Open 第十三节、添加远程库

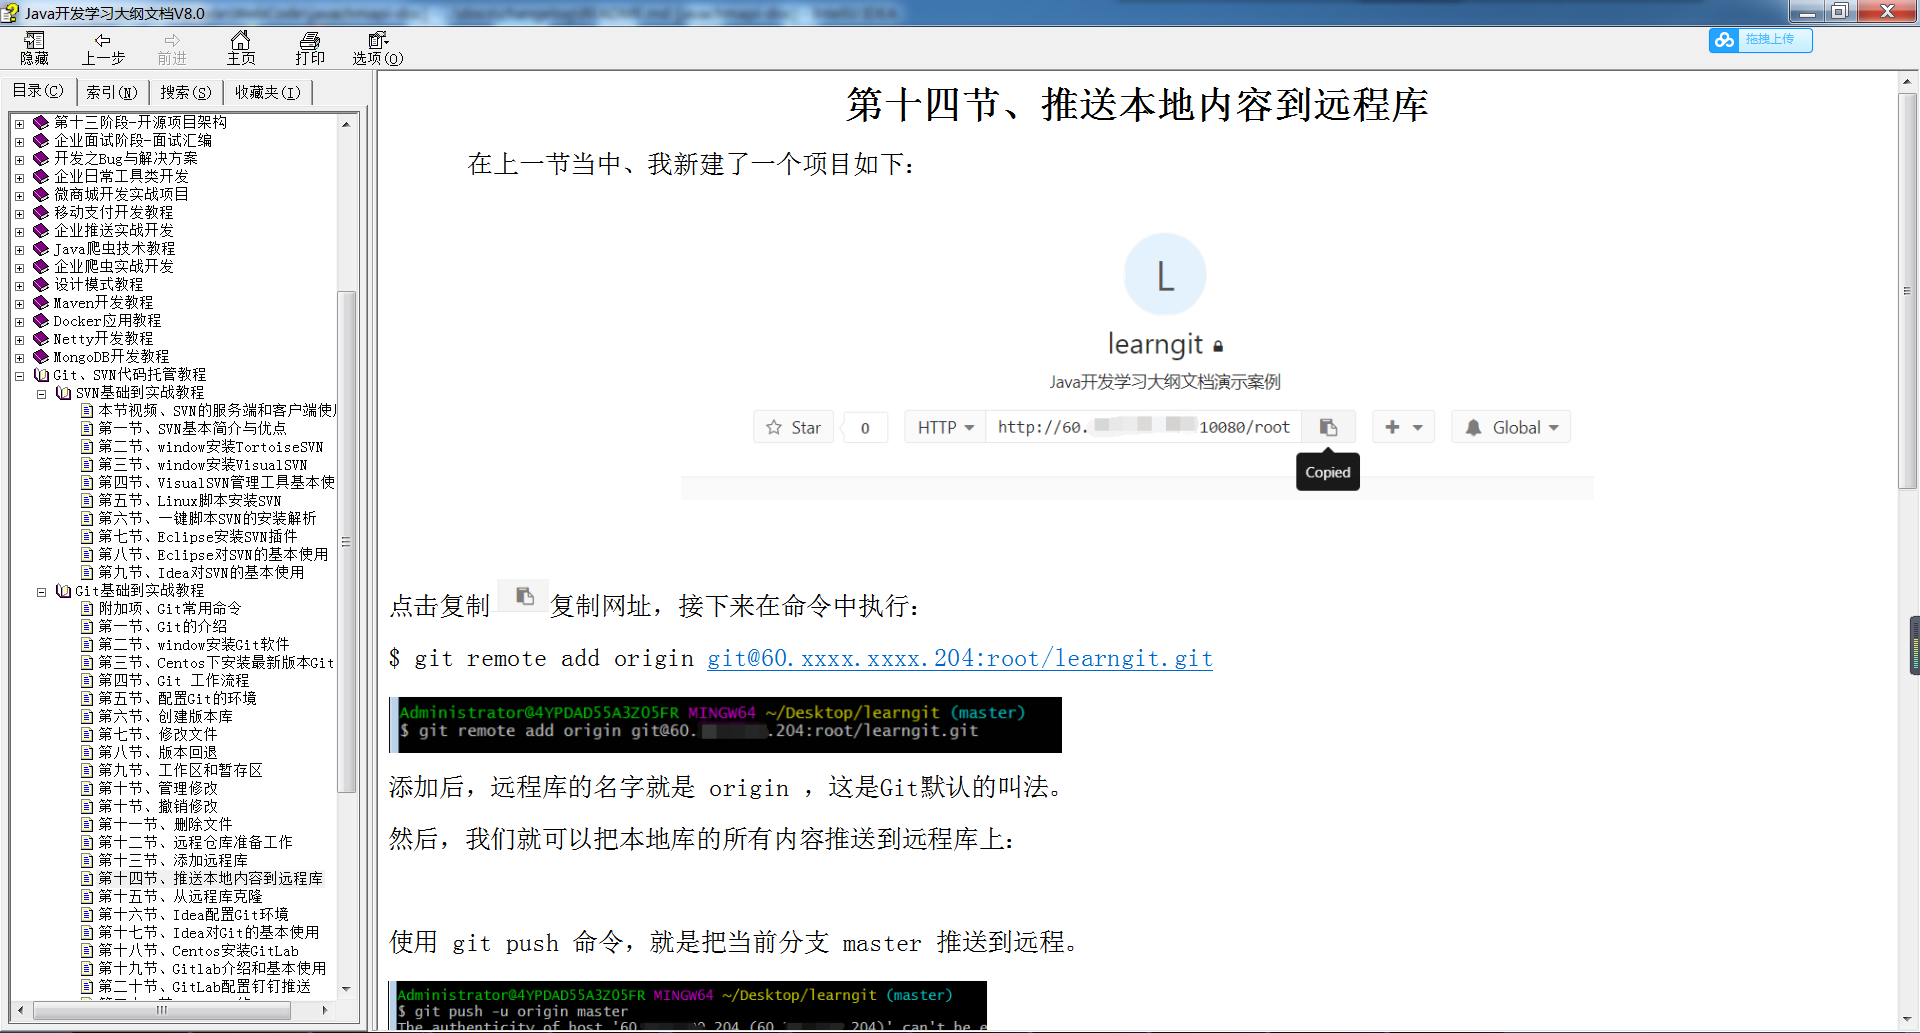(172, 860)
